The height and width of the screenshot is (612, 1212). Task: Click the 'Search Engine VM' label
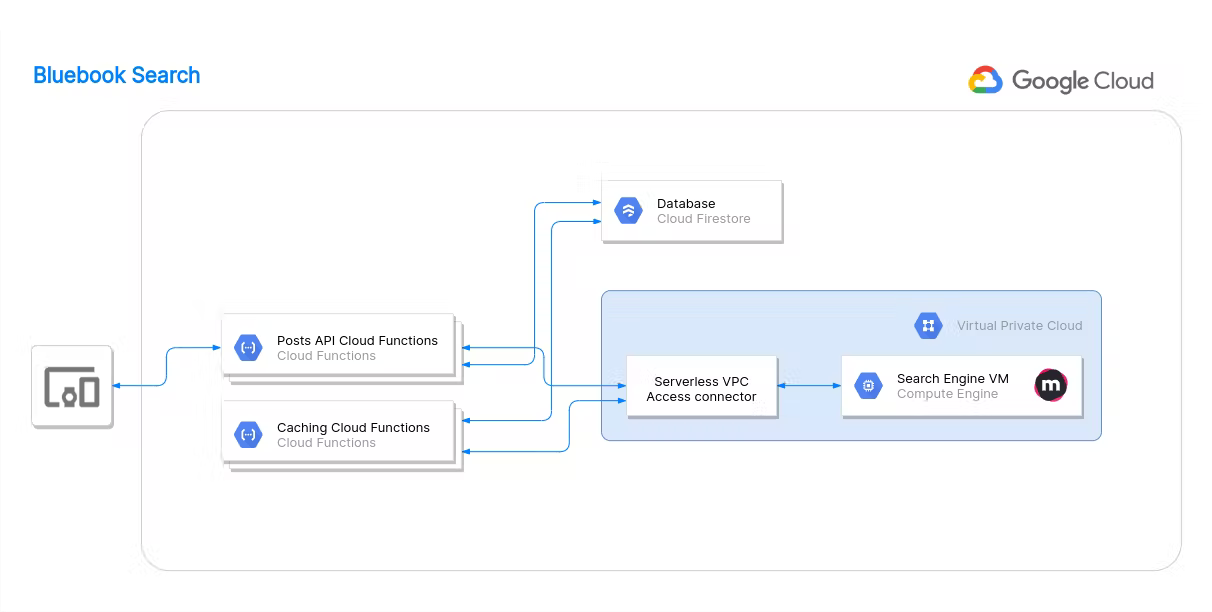pyautogui.click(x=952, y=378)
